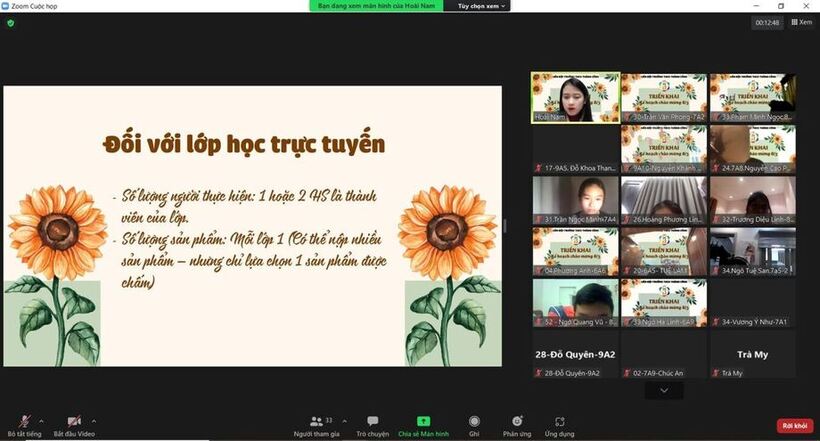Click the red Rời khỏi leave button
The width and height of the screenshot is (820, 441).
pos(795,426)
